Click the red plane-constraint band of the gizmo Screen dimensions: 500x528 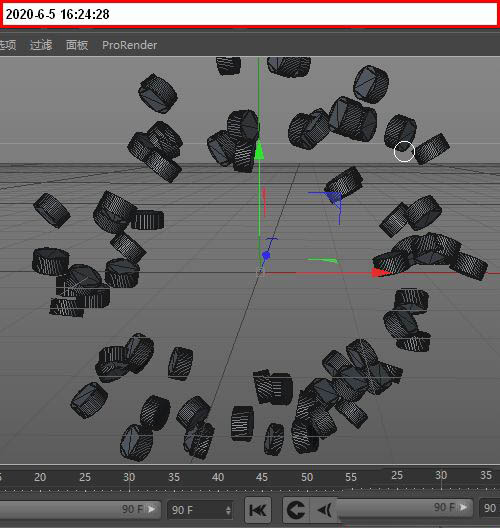[264, 201]
